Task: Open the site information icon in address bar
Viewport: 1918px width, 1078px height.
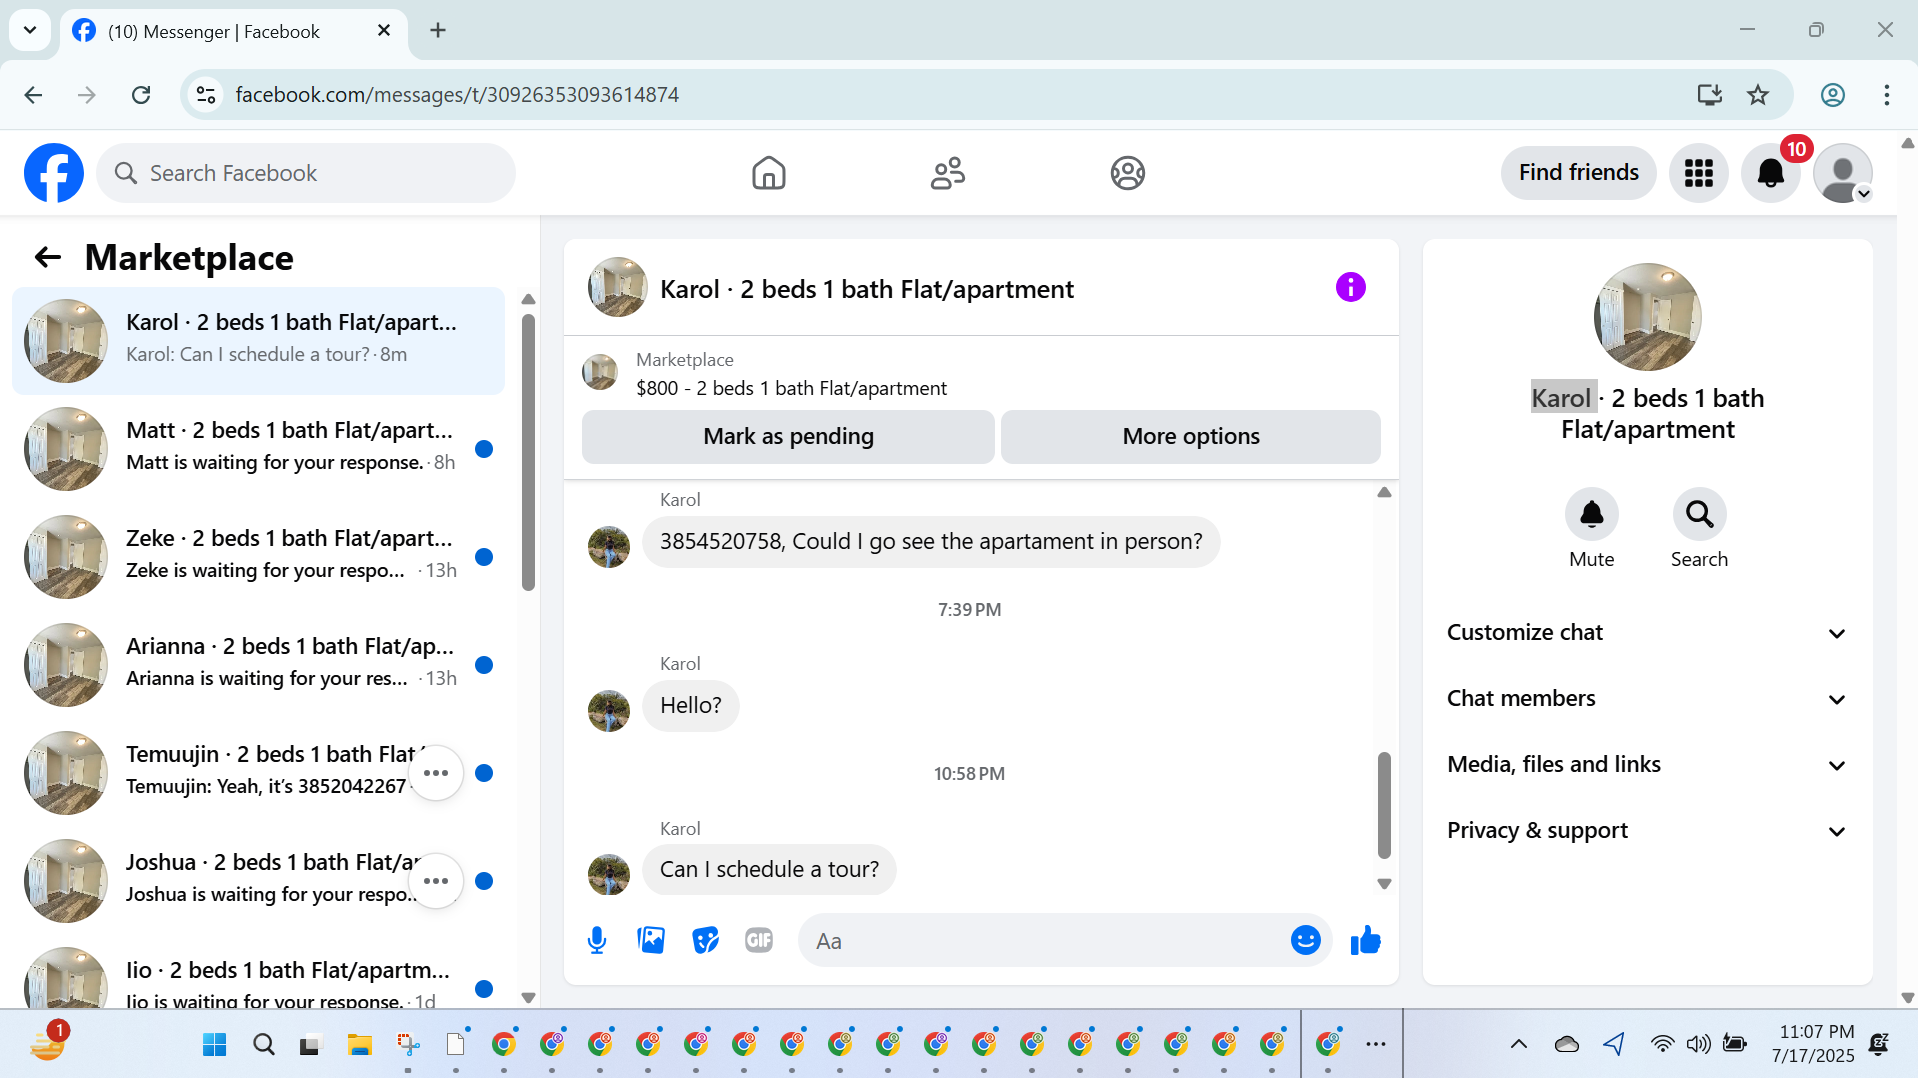Action: point(206,95)
